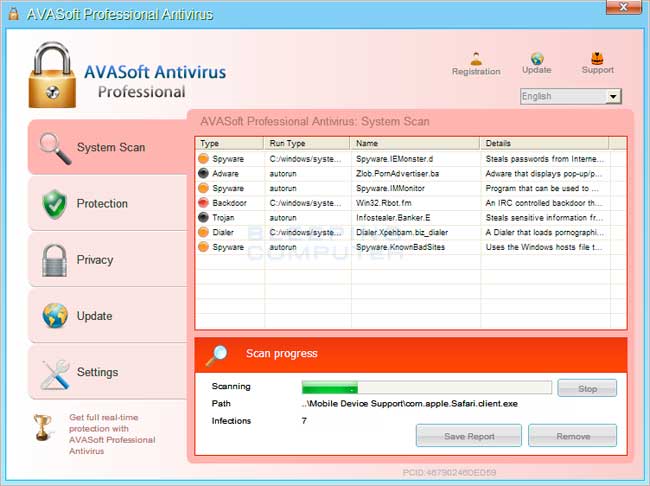Viewport: 650px width, 486px height.
Task: Click 'A Dialer that loads' details cell
Action: [544, 232]
